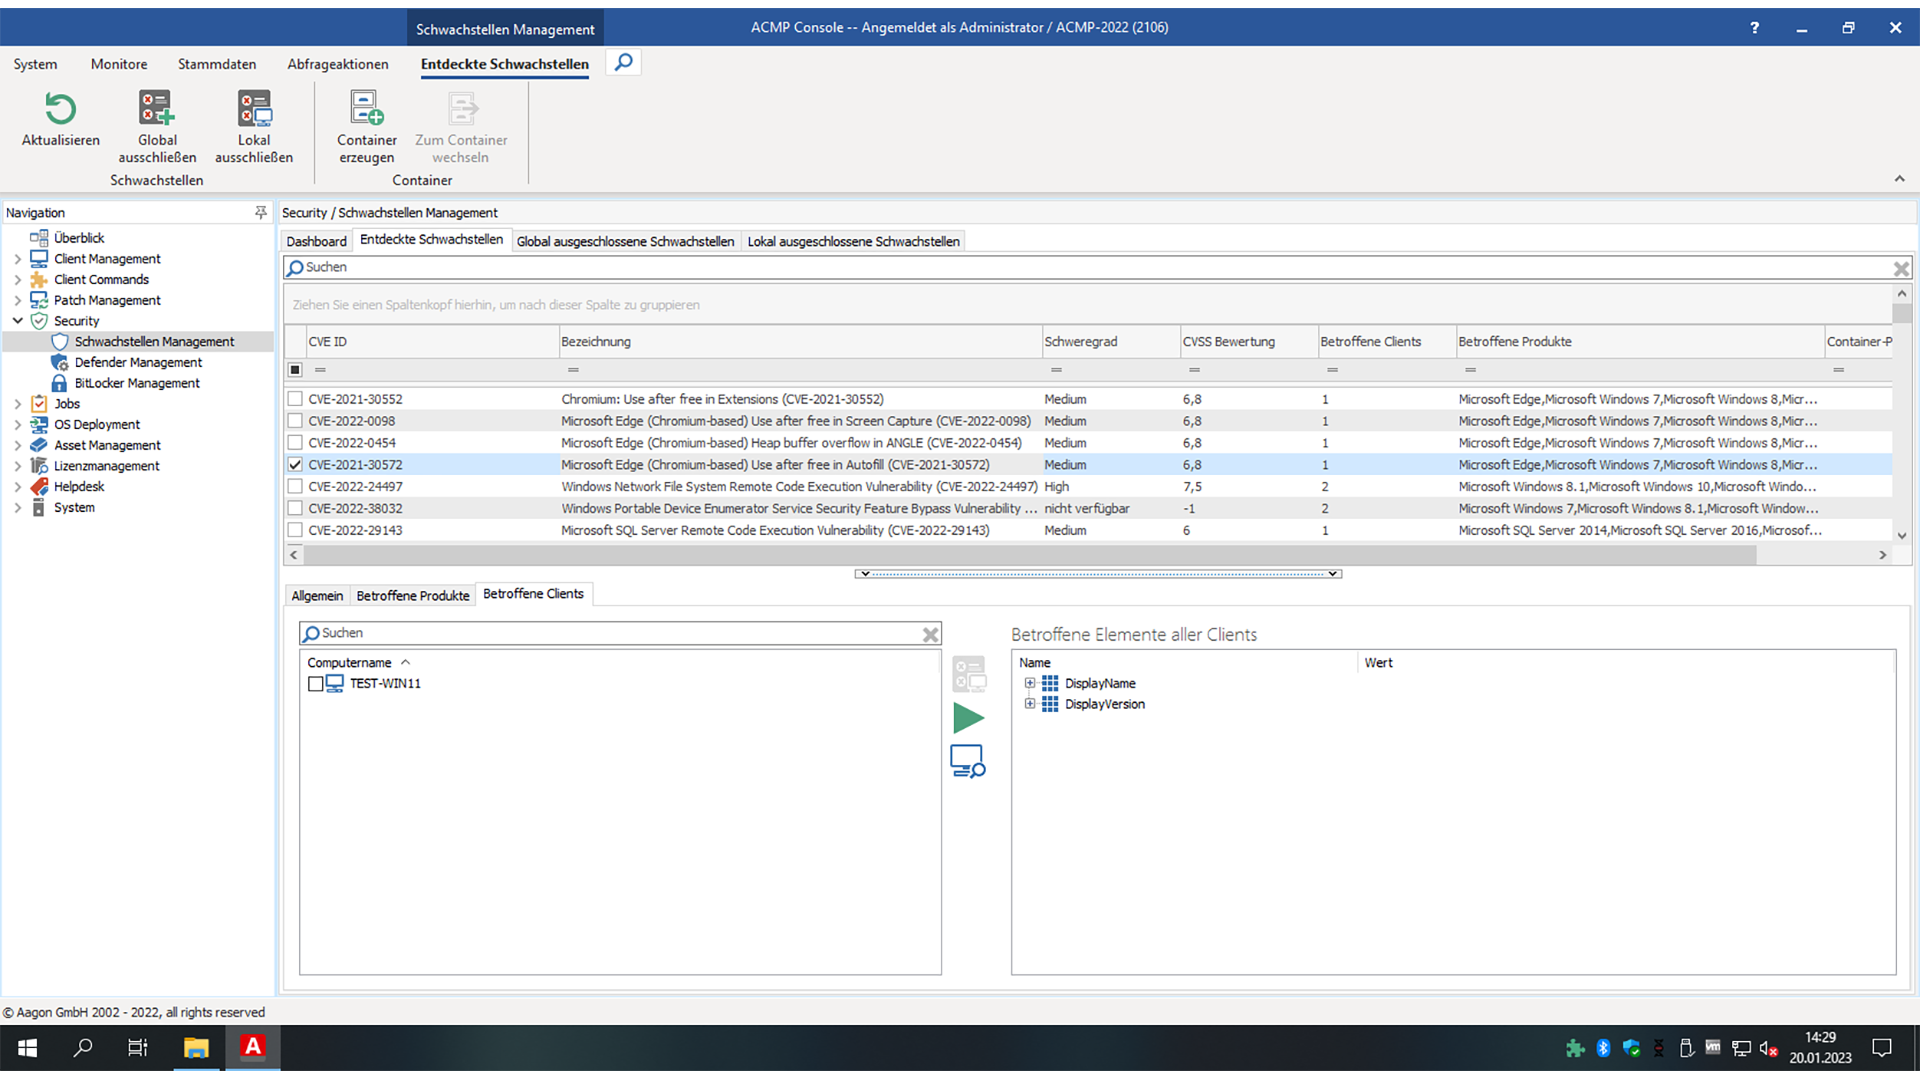Check the CVE-2022-29143 row checkbox
Screen dimensions: 1920x1080
coord(295,531)
